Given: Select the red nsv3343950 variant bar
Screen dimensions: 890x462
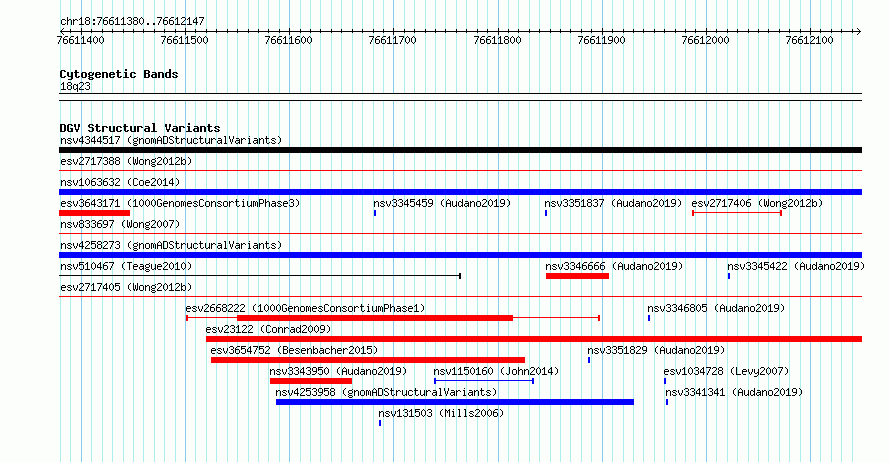Looking at the screenshot, I should 311,381.
